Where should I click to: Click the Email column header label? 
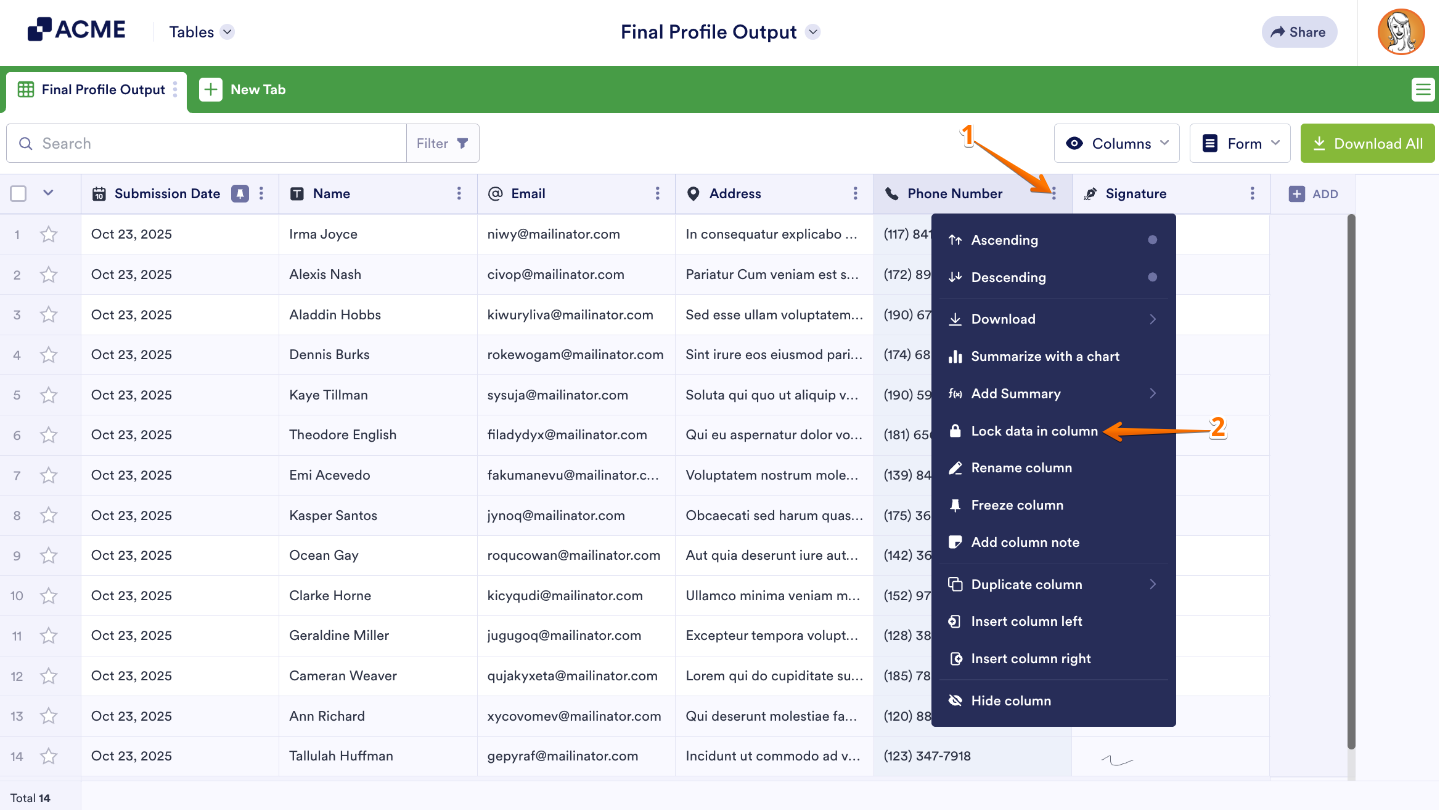click(x=528, y=194)
